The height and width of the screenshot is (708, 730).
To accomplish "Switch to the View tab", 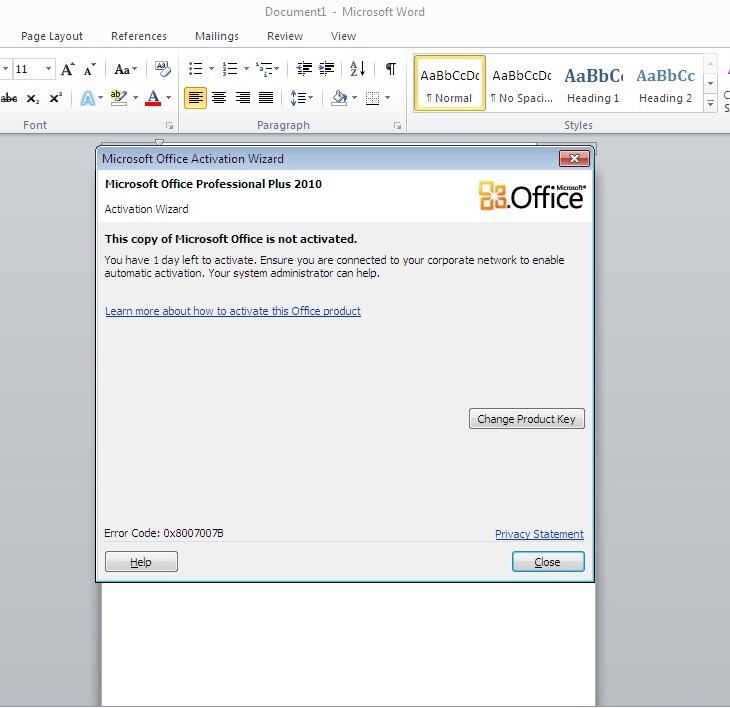I will pyautogui.click(x=344, y=36).
